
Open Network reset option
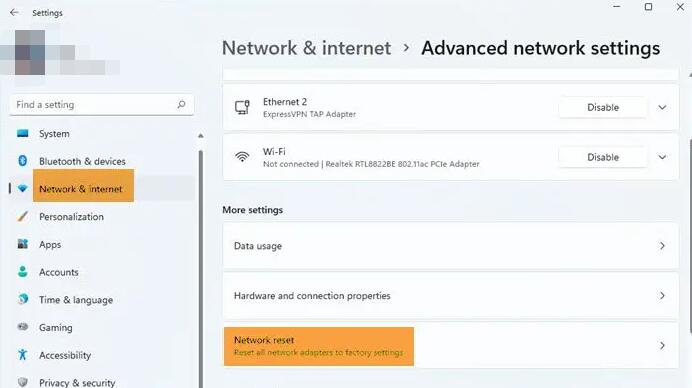coord(451,346)
